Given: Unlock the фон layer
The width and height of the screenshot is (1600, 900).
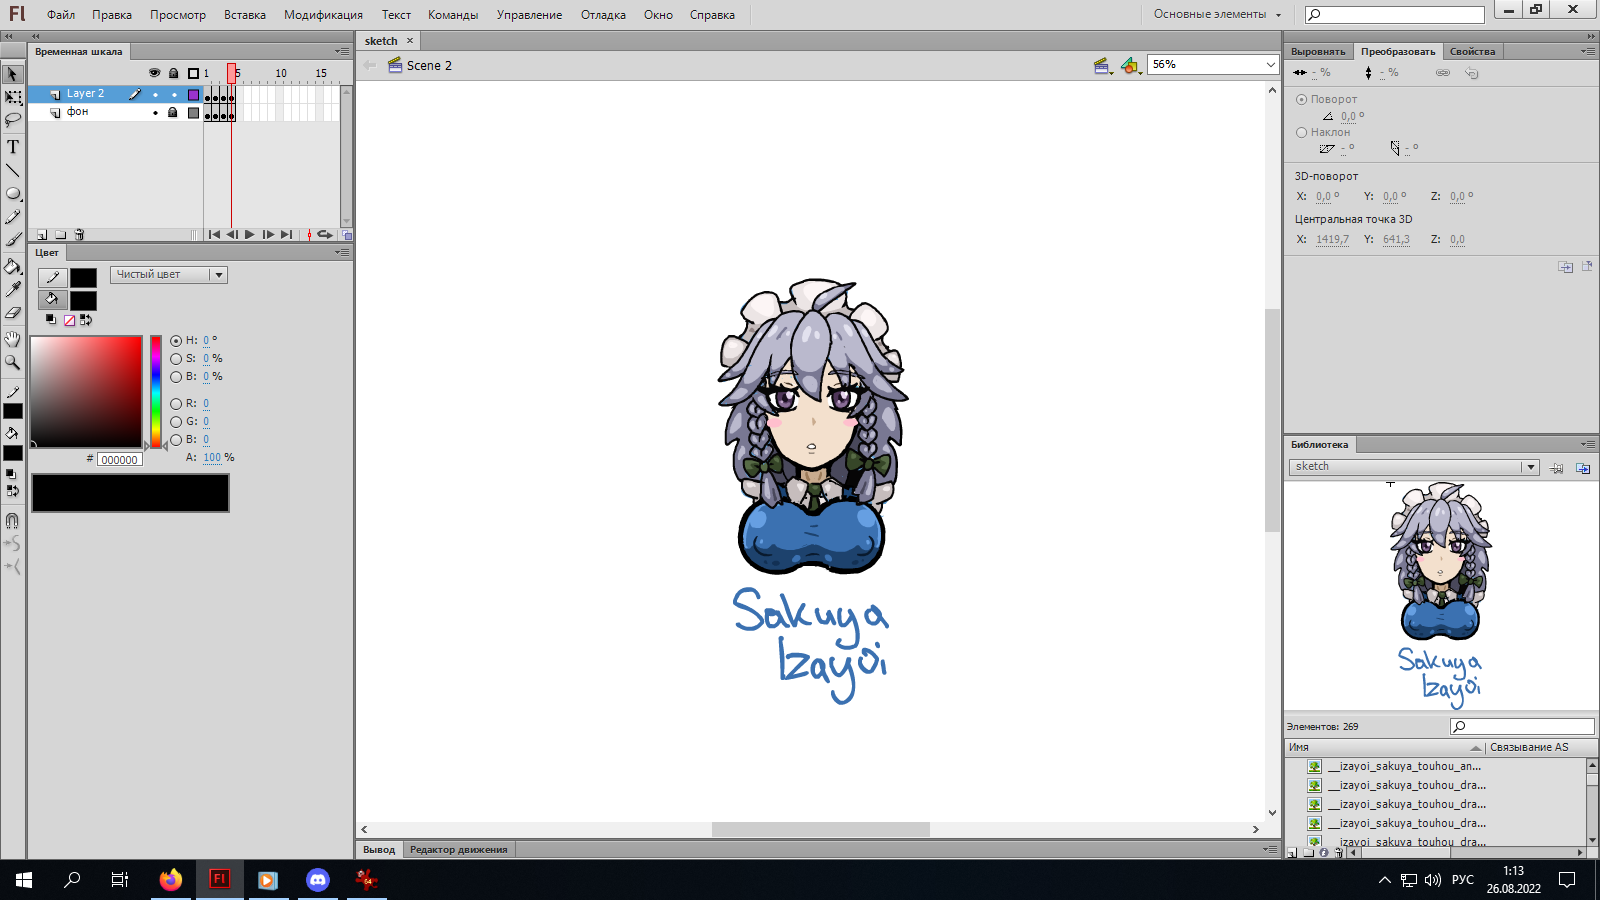Looking at the screenshot, I should point(173,113).
